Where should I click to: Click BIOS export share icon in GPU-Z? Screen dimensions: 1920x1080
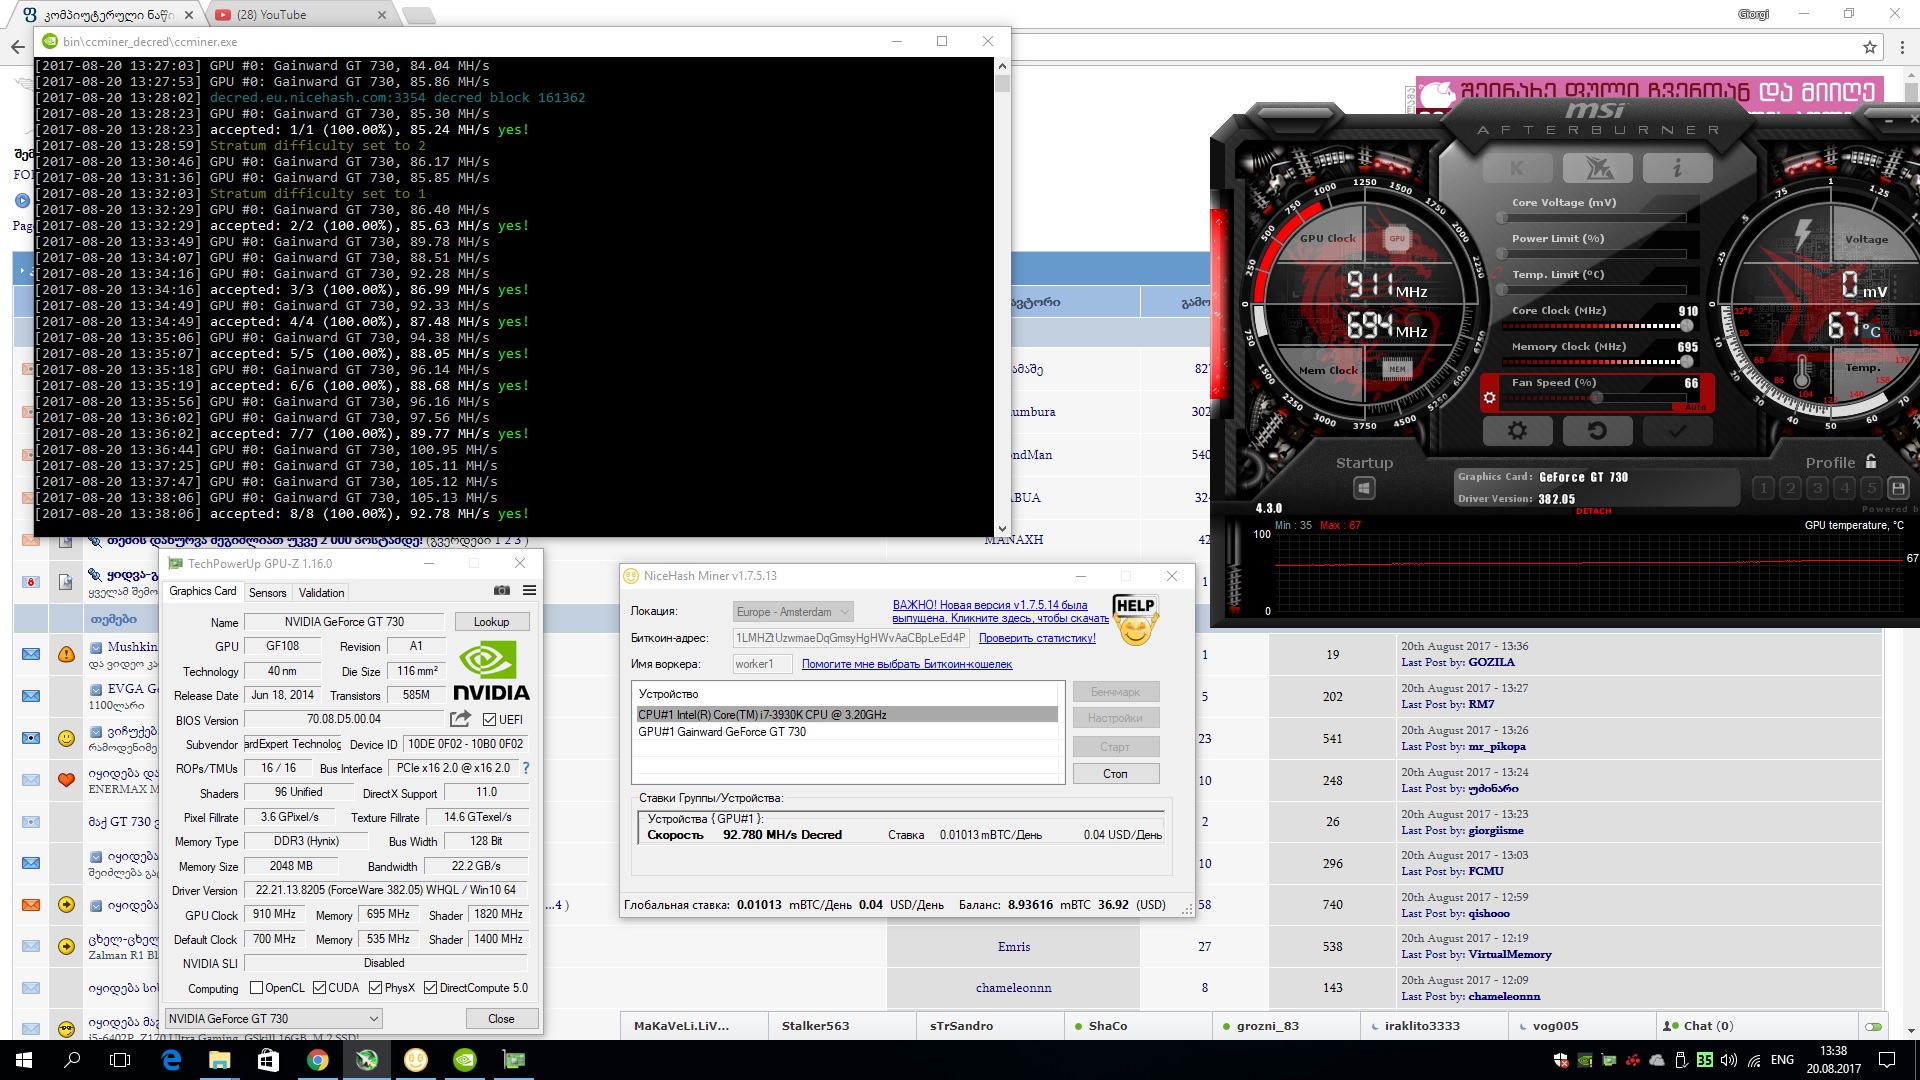[x=460, y=719]
